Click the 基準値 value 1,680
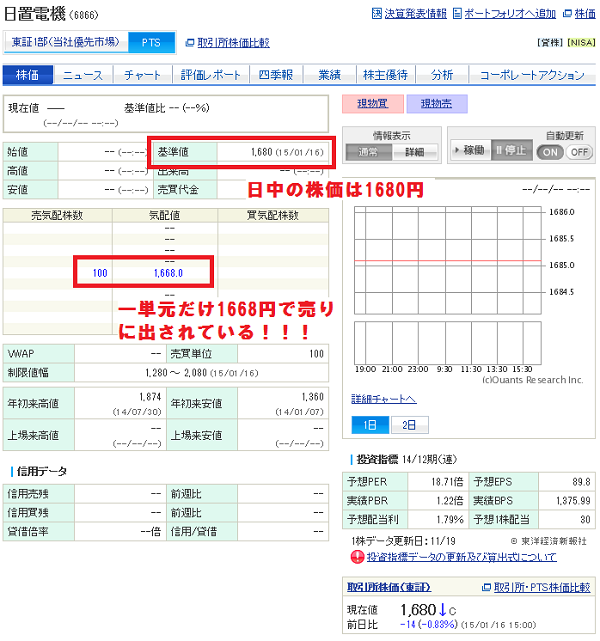This screenshot has width=600, height=641. [x=262, y=152]
